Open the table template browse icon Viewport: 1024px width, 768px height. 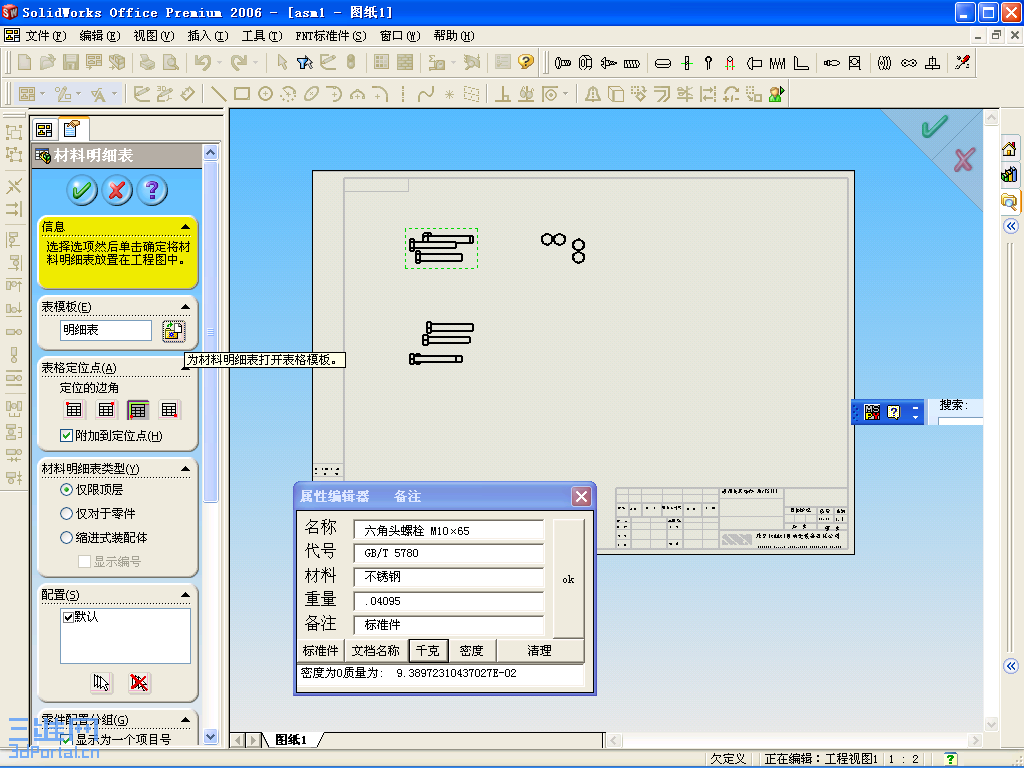pos(173,330)
